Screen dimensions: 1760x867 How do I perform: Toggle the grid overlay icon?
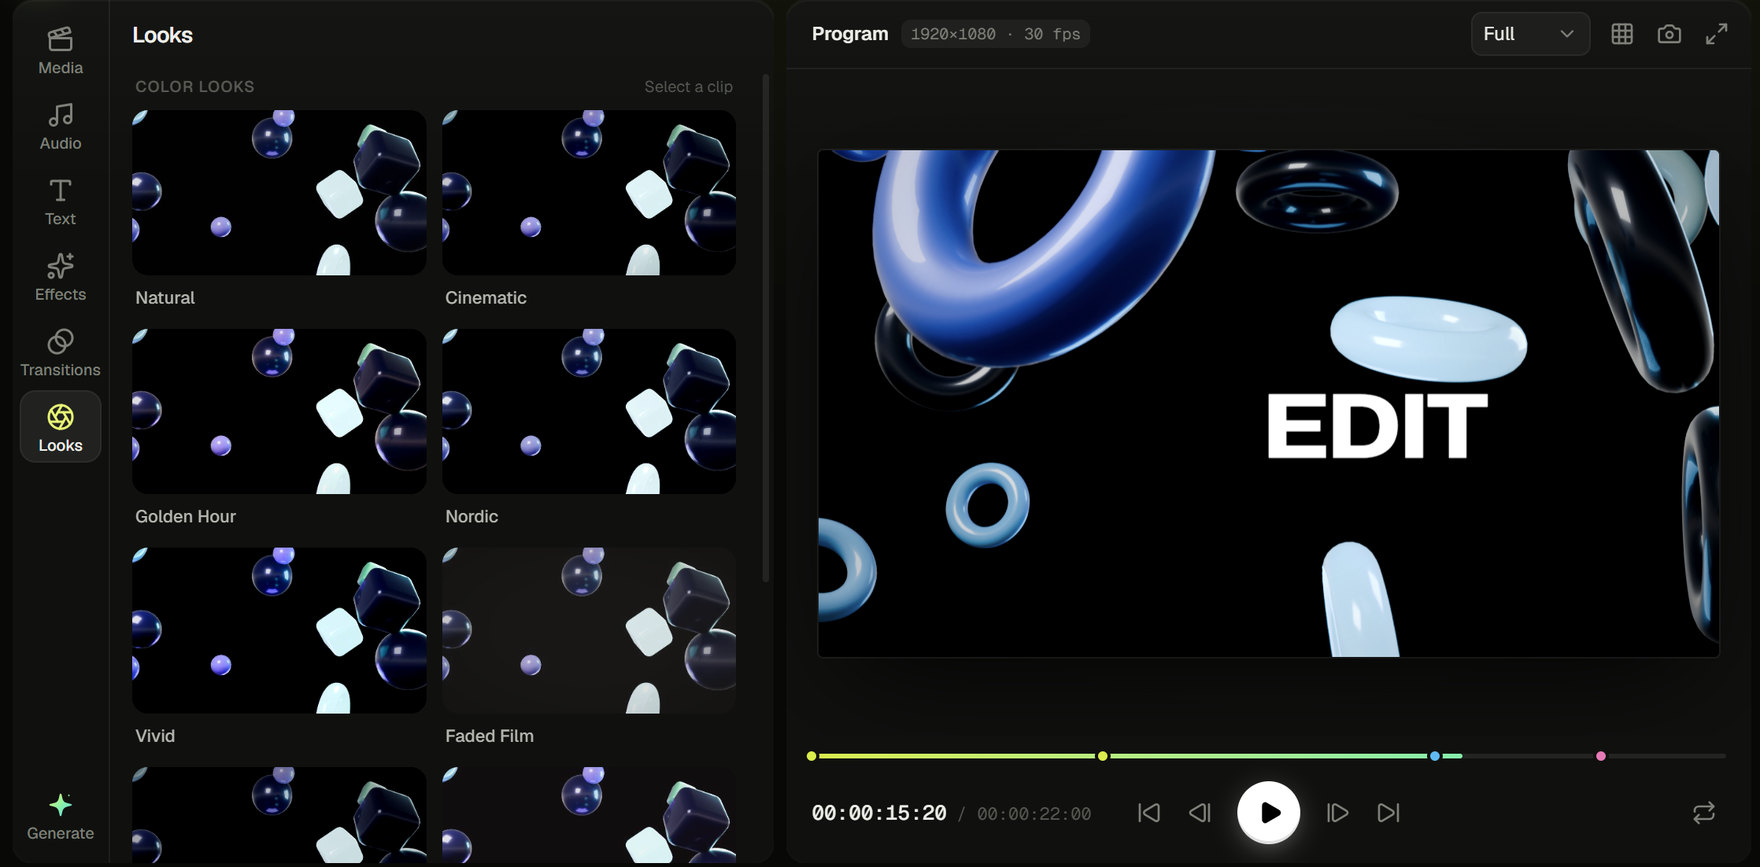click(1622, 34)
